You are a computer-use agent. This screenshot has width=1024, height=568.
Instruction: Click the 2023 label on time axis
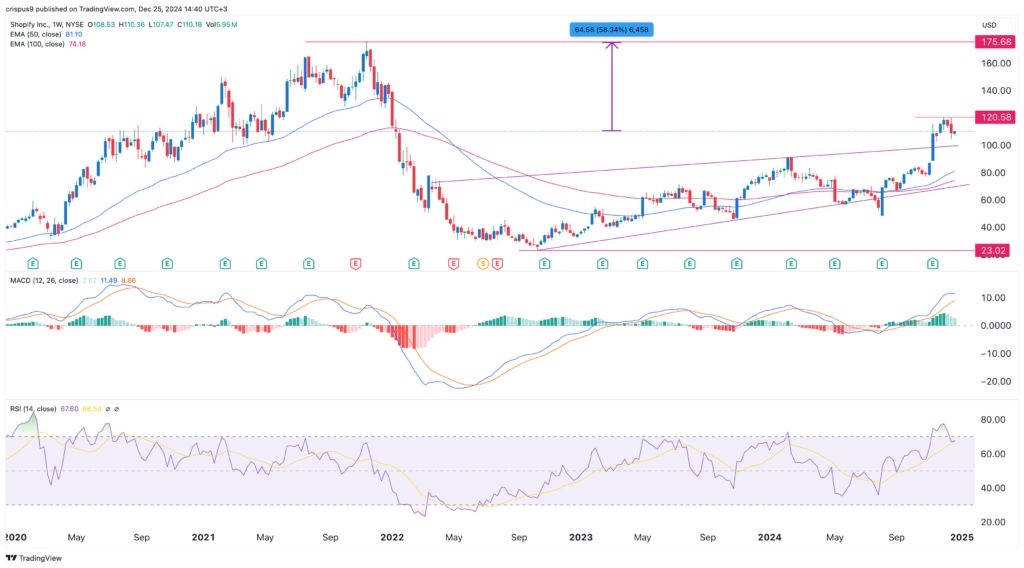pyautogui.click(x=580, y=537)
